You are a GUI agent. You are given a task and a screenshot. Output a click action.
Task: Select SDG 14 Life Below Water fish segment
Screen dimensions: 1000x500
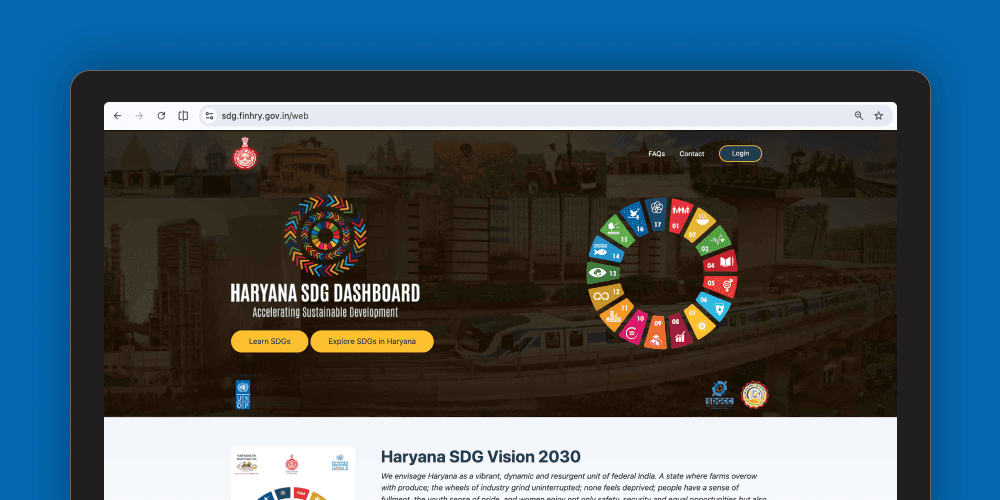tap(605, 250)
